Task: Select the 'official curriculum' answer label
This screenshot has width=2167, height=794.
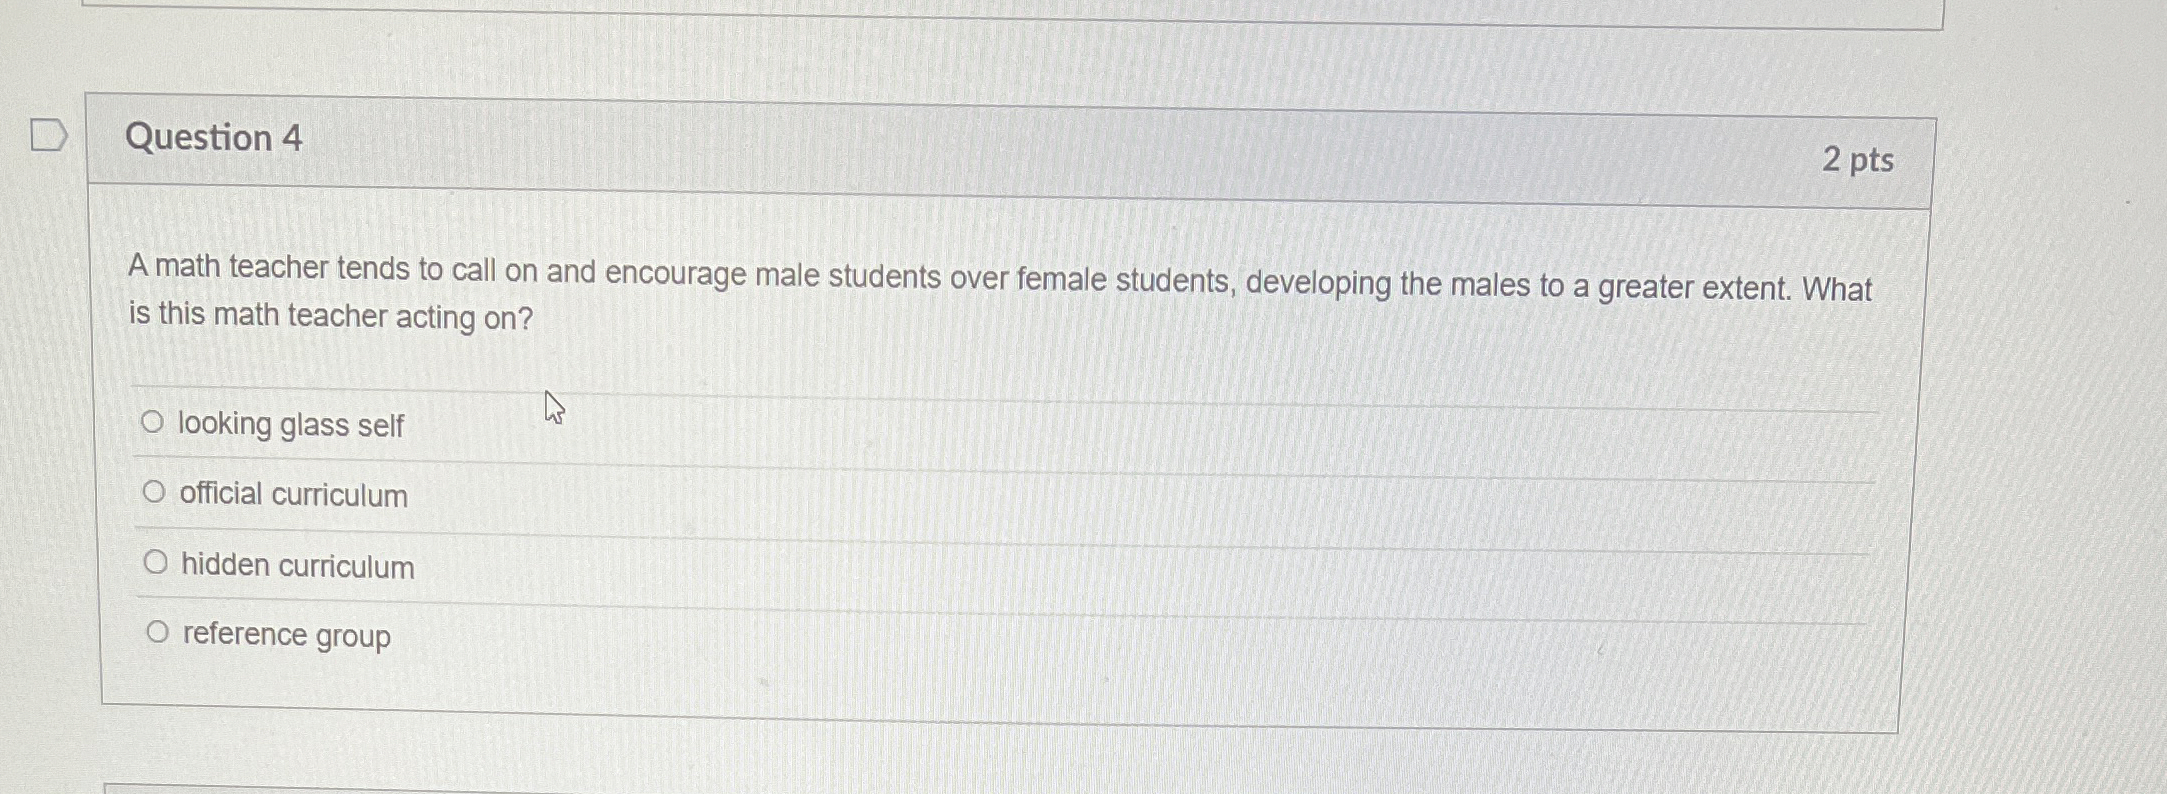Action: 293,495
